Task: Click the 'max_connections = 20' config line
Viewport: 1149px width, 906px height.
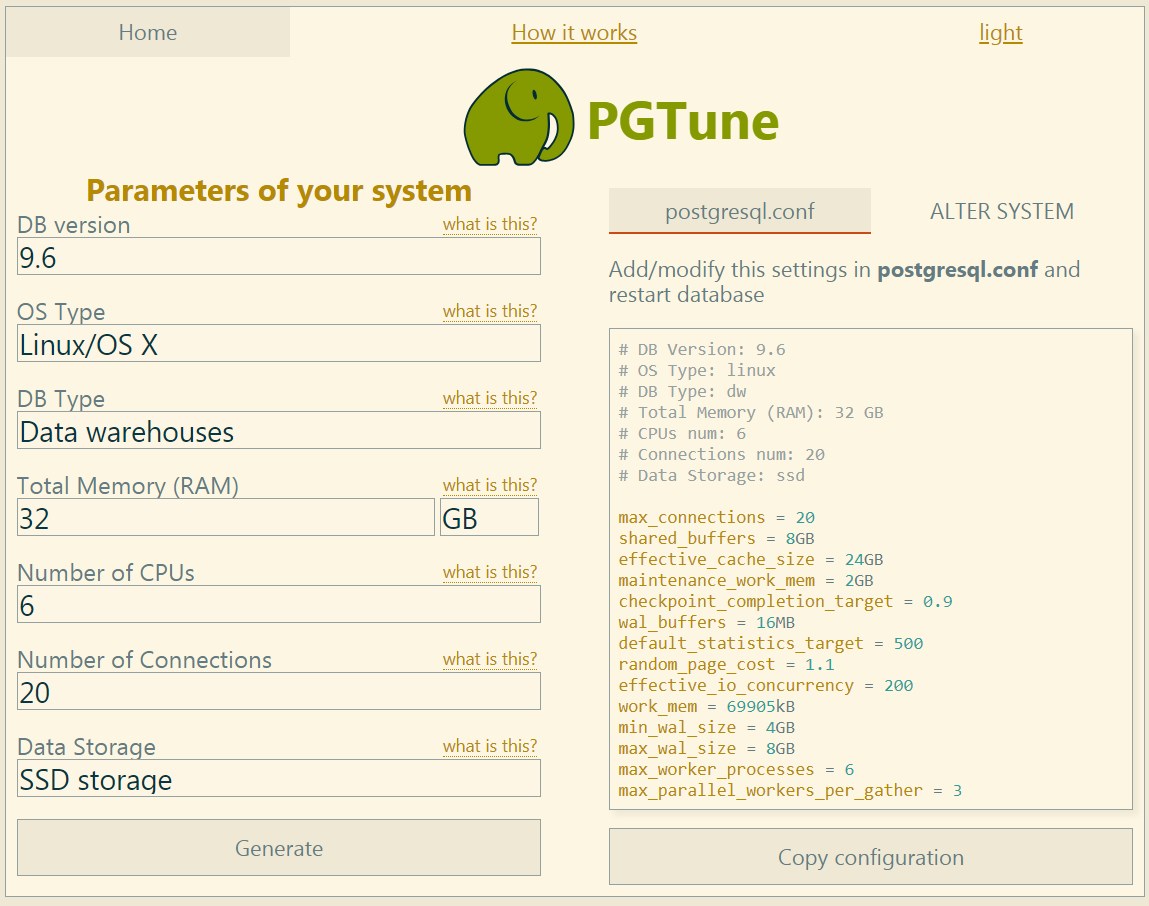Action: [717, 518]
